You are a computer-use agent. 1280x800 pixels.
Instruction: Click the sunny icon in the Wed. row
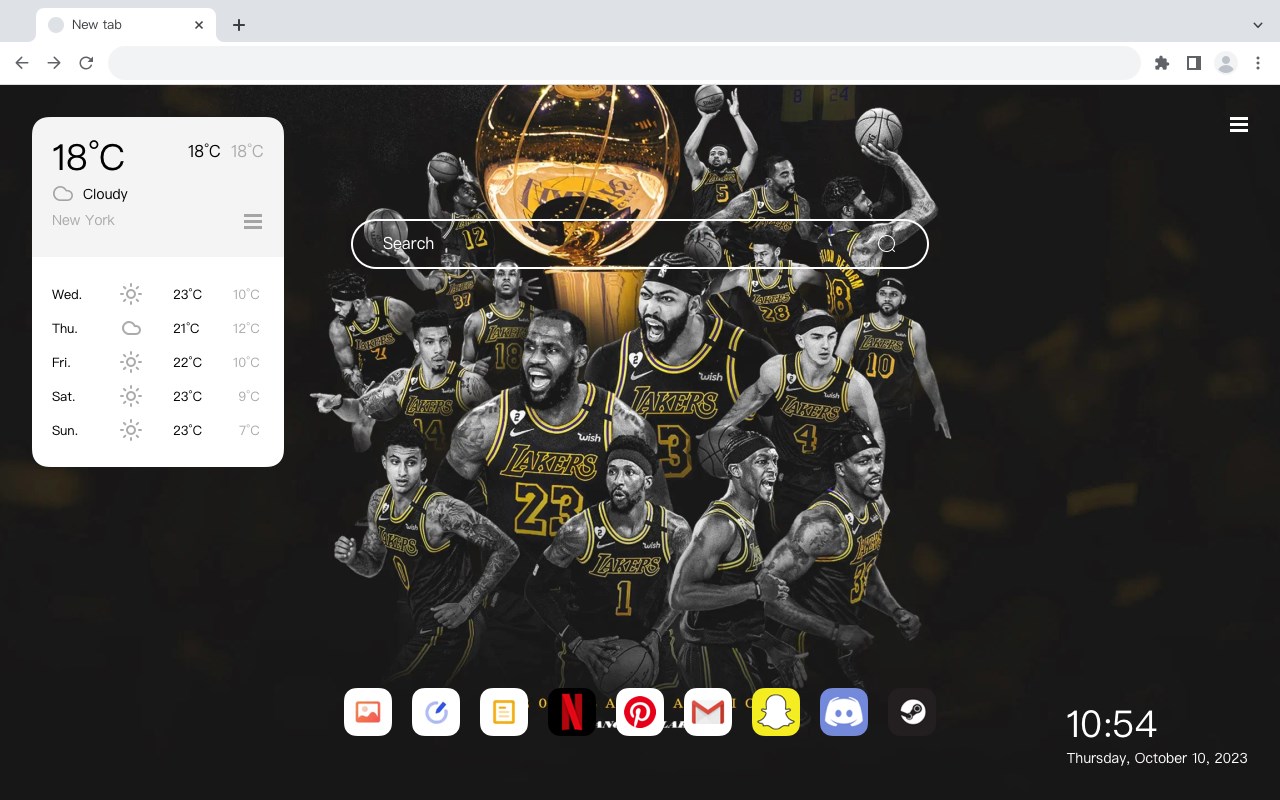coord(131,294)
